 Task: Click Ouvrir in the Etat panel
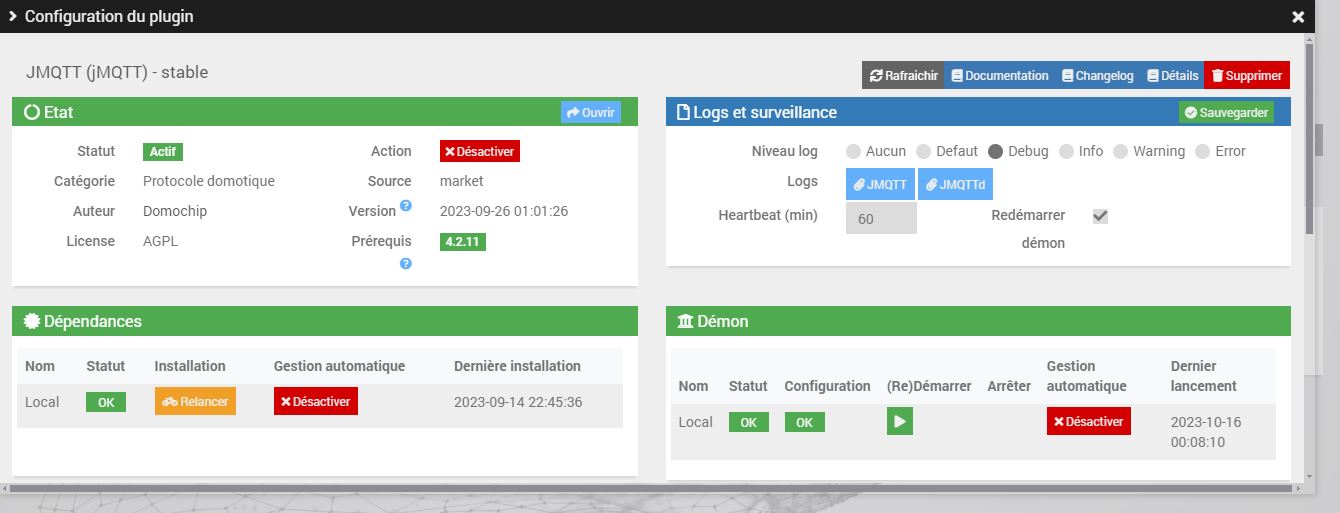point(590,113)
